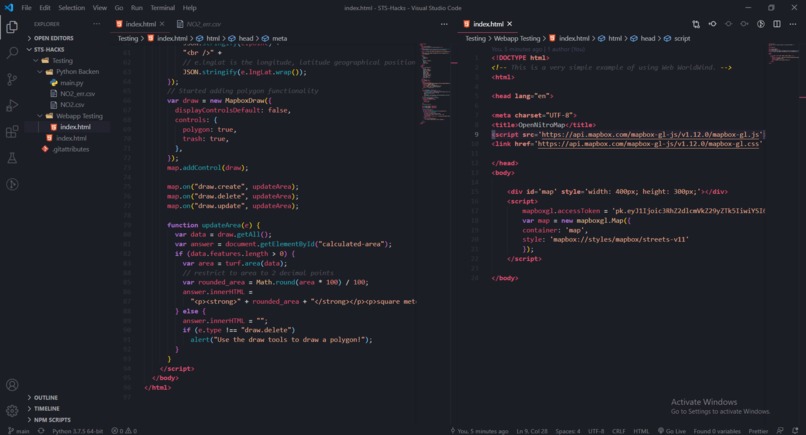806x435 pixels.
Task: Open left editor group more actions ellipsis
Action: [444, 24]
